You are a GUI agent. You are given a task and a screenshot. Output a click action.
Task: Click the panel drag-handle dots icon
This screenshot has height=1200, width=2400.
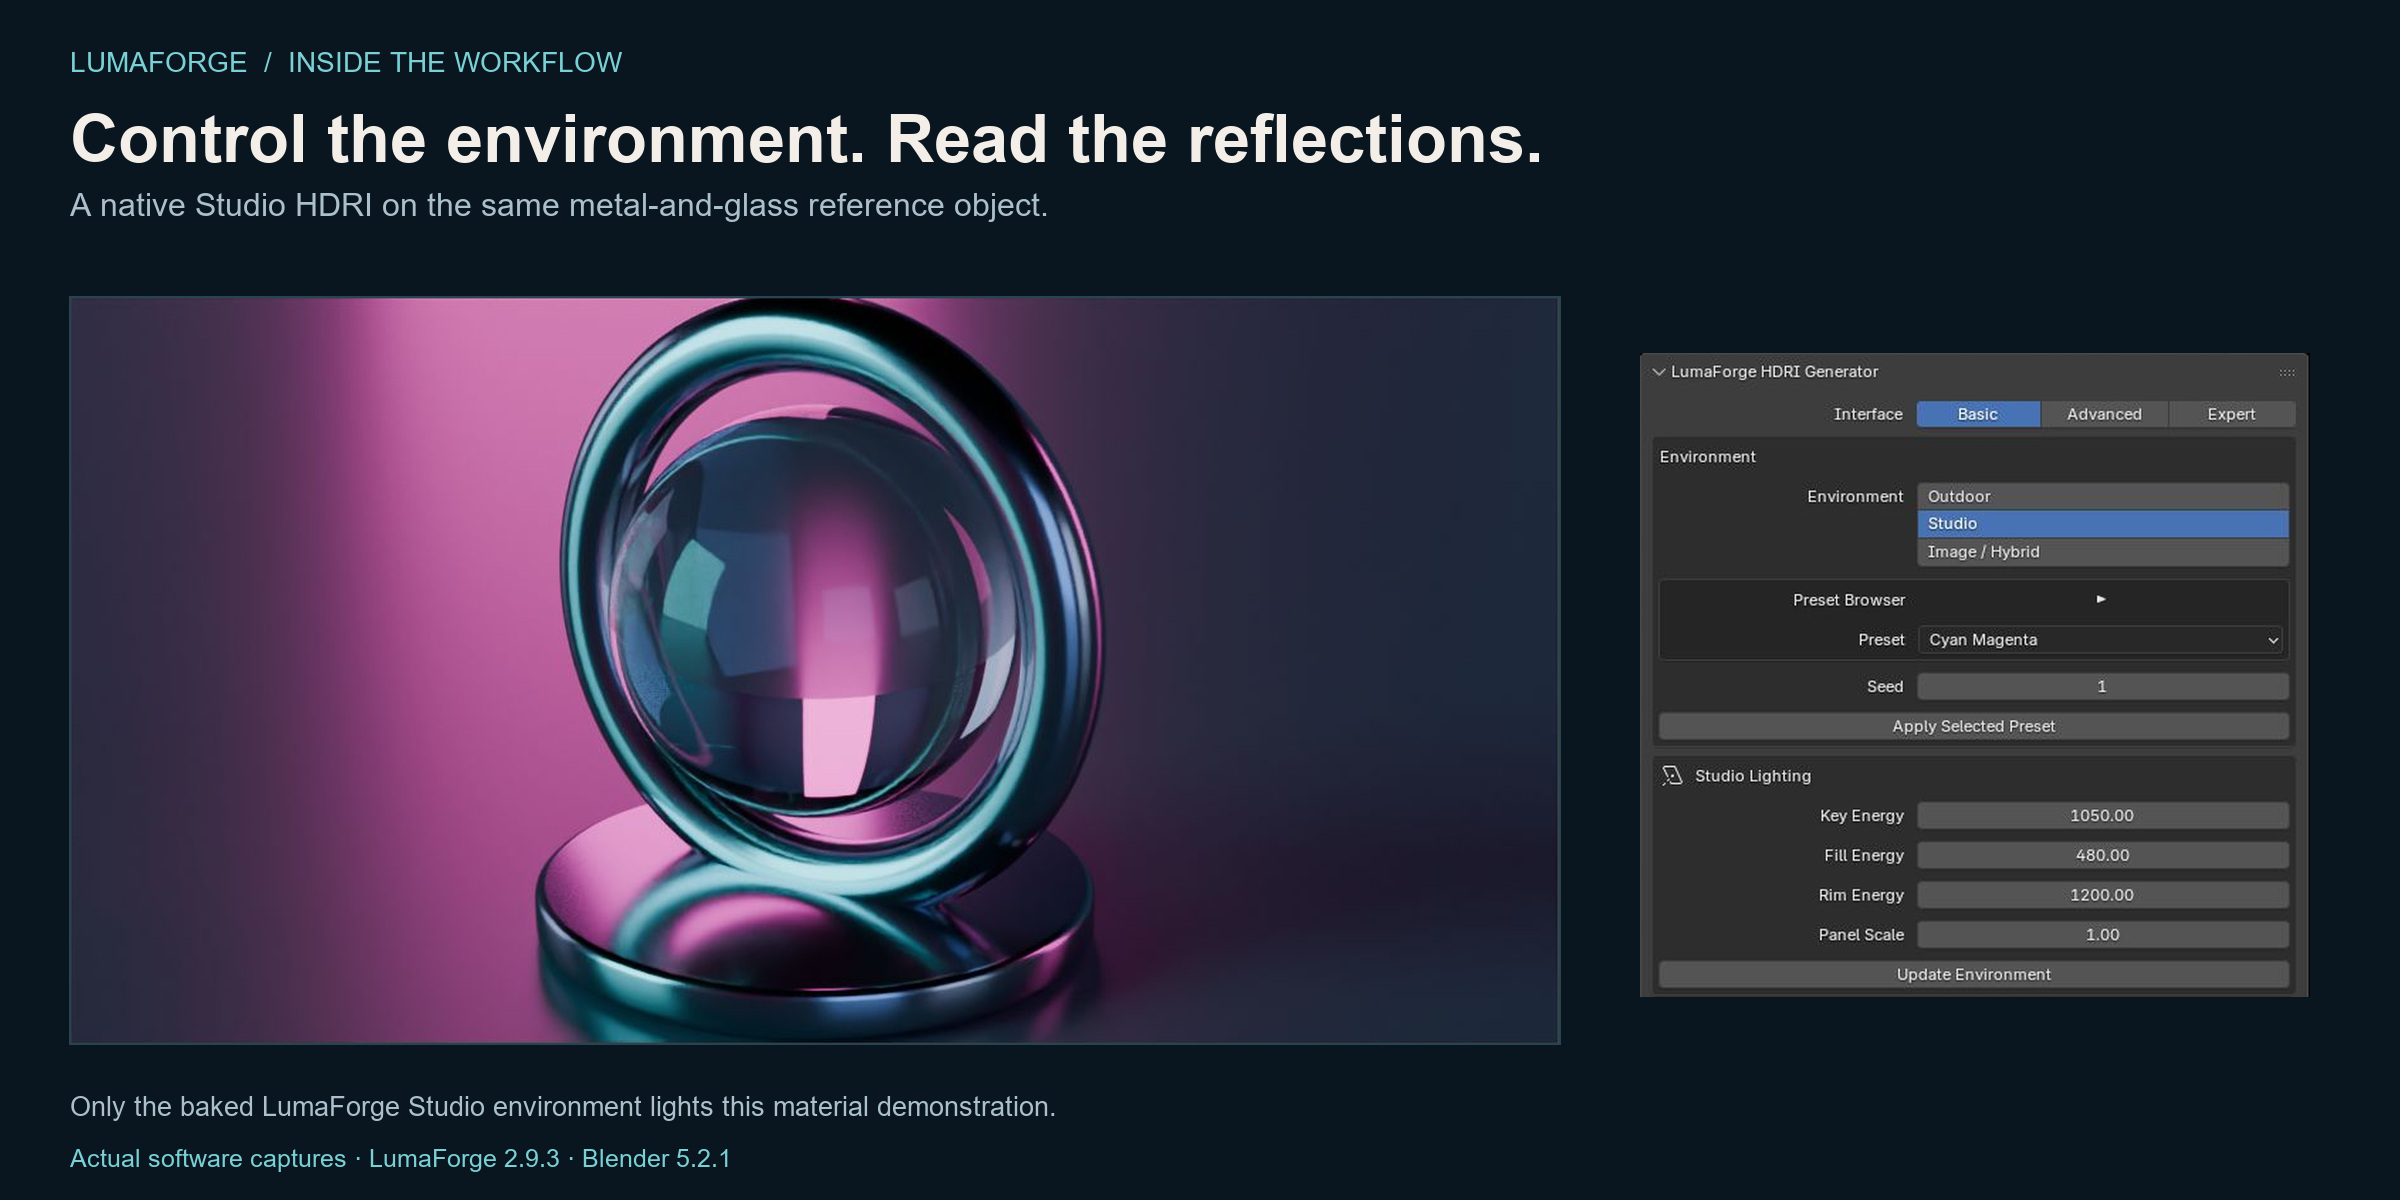coord(2287,373)
